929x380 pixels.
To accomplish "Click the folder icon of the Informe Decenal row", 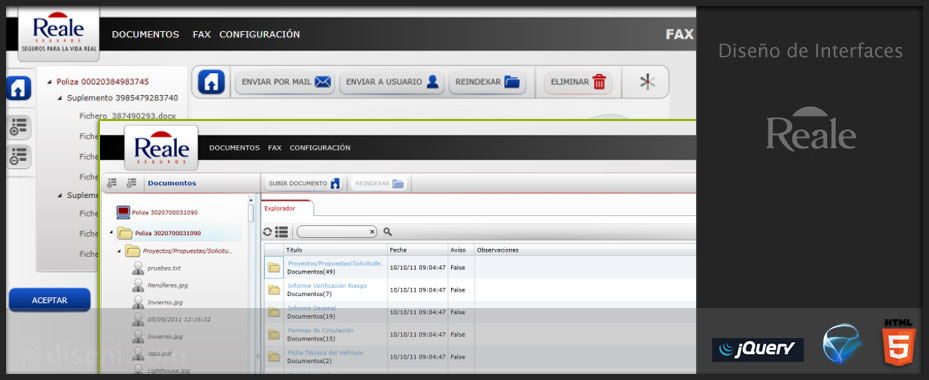I will point(274,312).
